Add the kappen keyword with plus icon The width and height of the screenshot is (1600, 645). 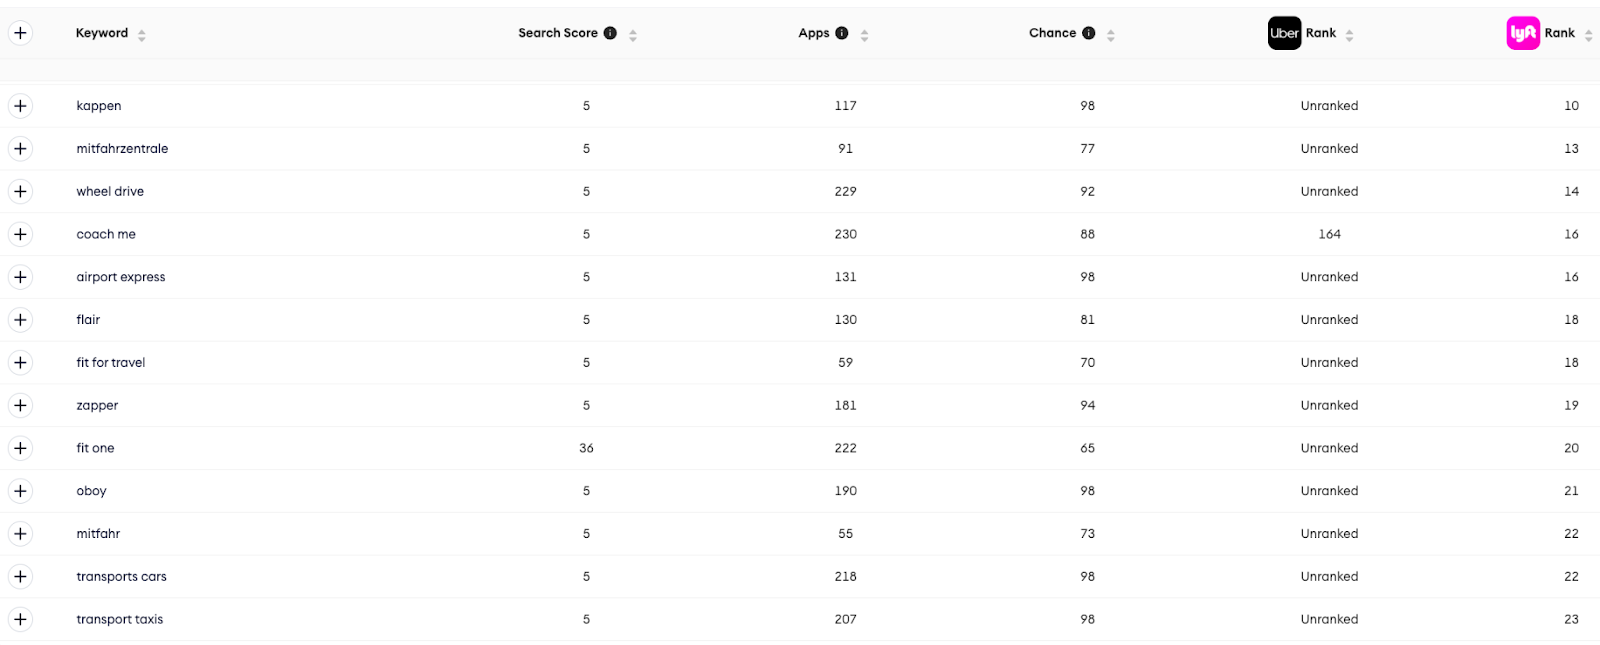coord(20,106)
